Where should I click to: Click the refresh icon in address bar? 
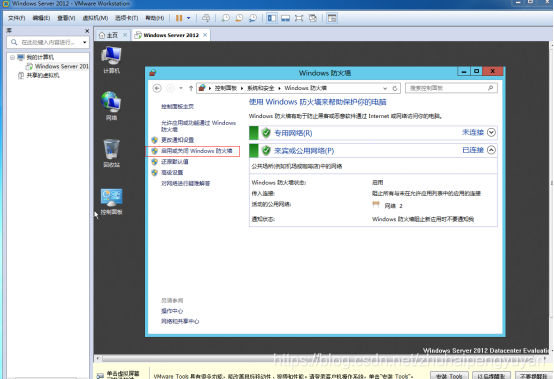click(x=395, y=88)
